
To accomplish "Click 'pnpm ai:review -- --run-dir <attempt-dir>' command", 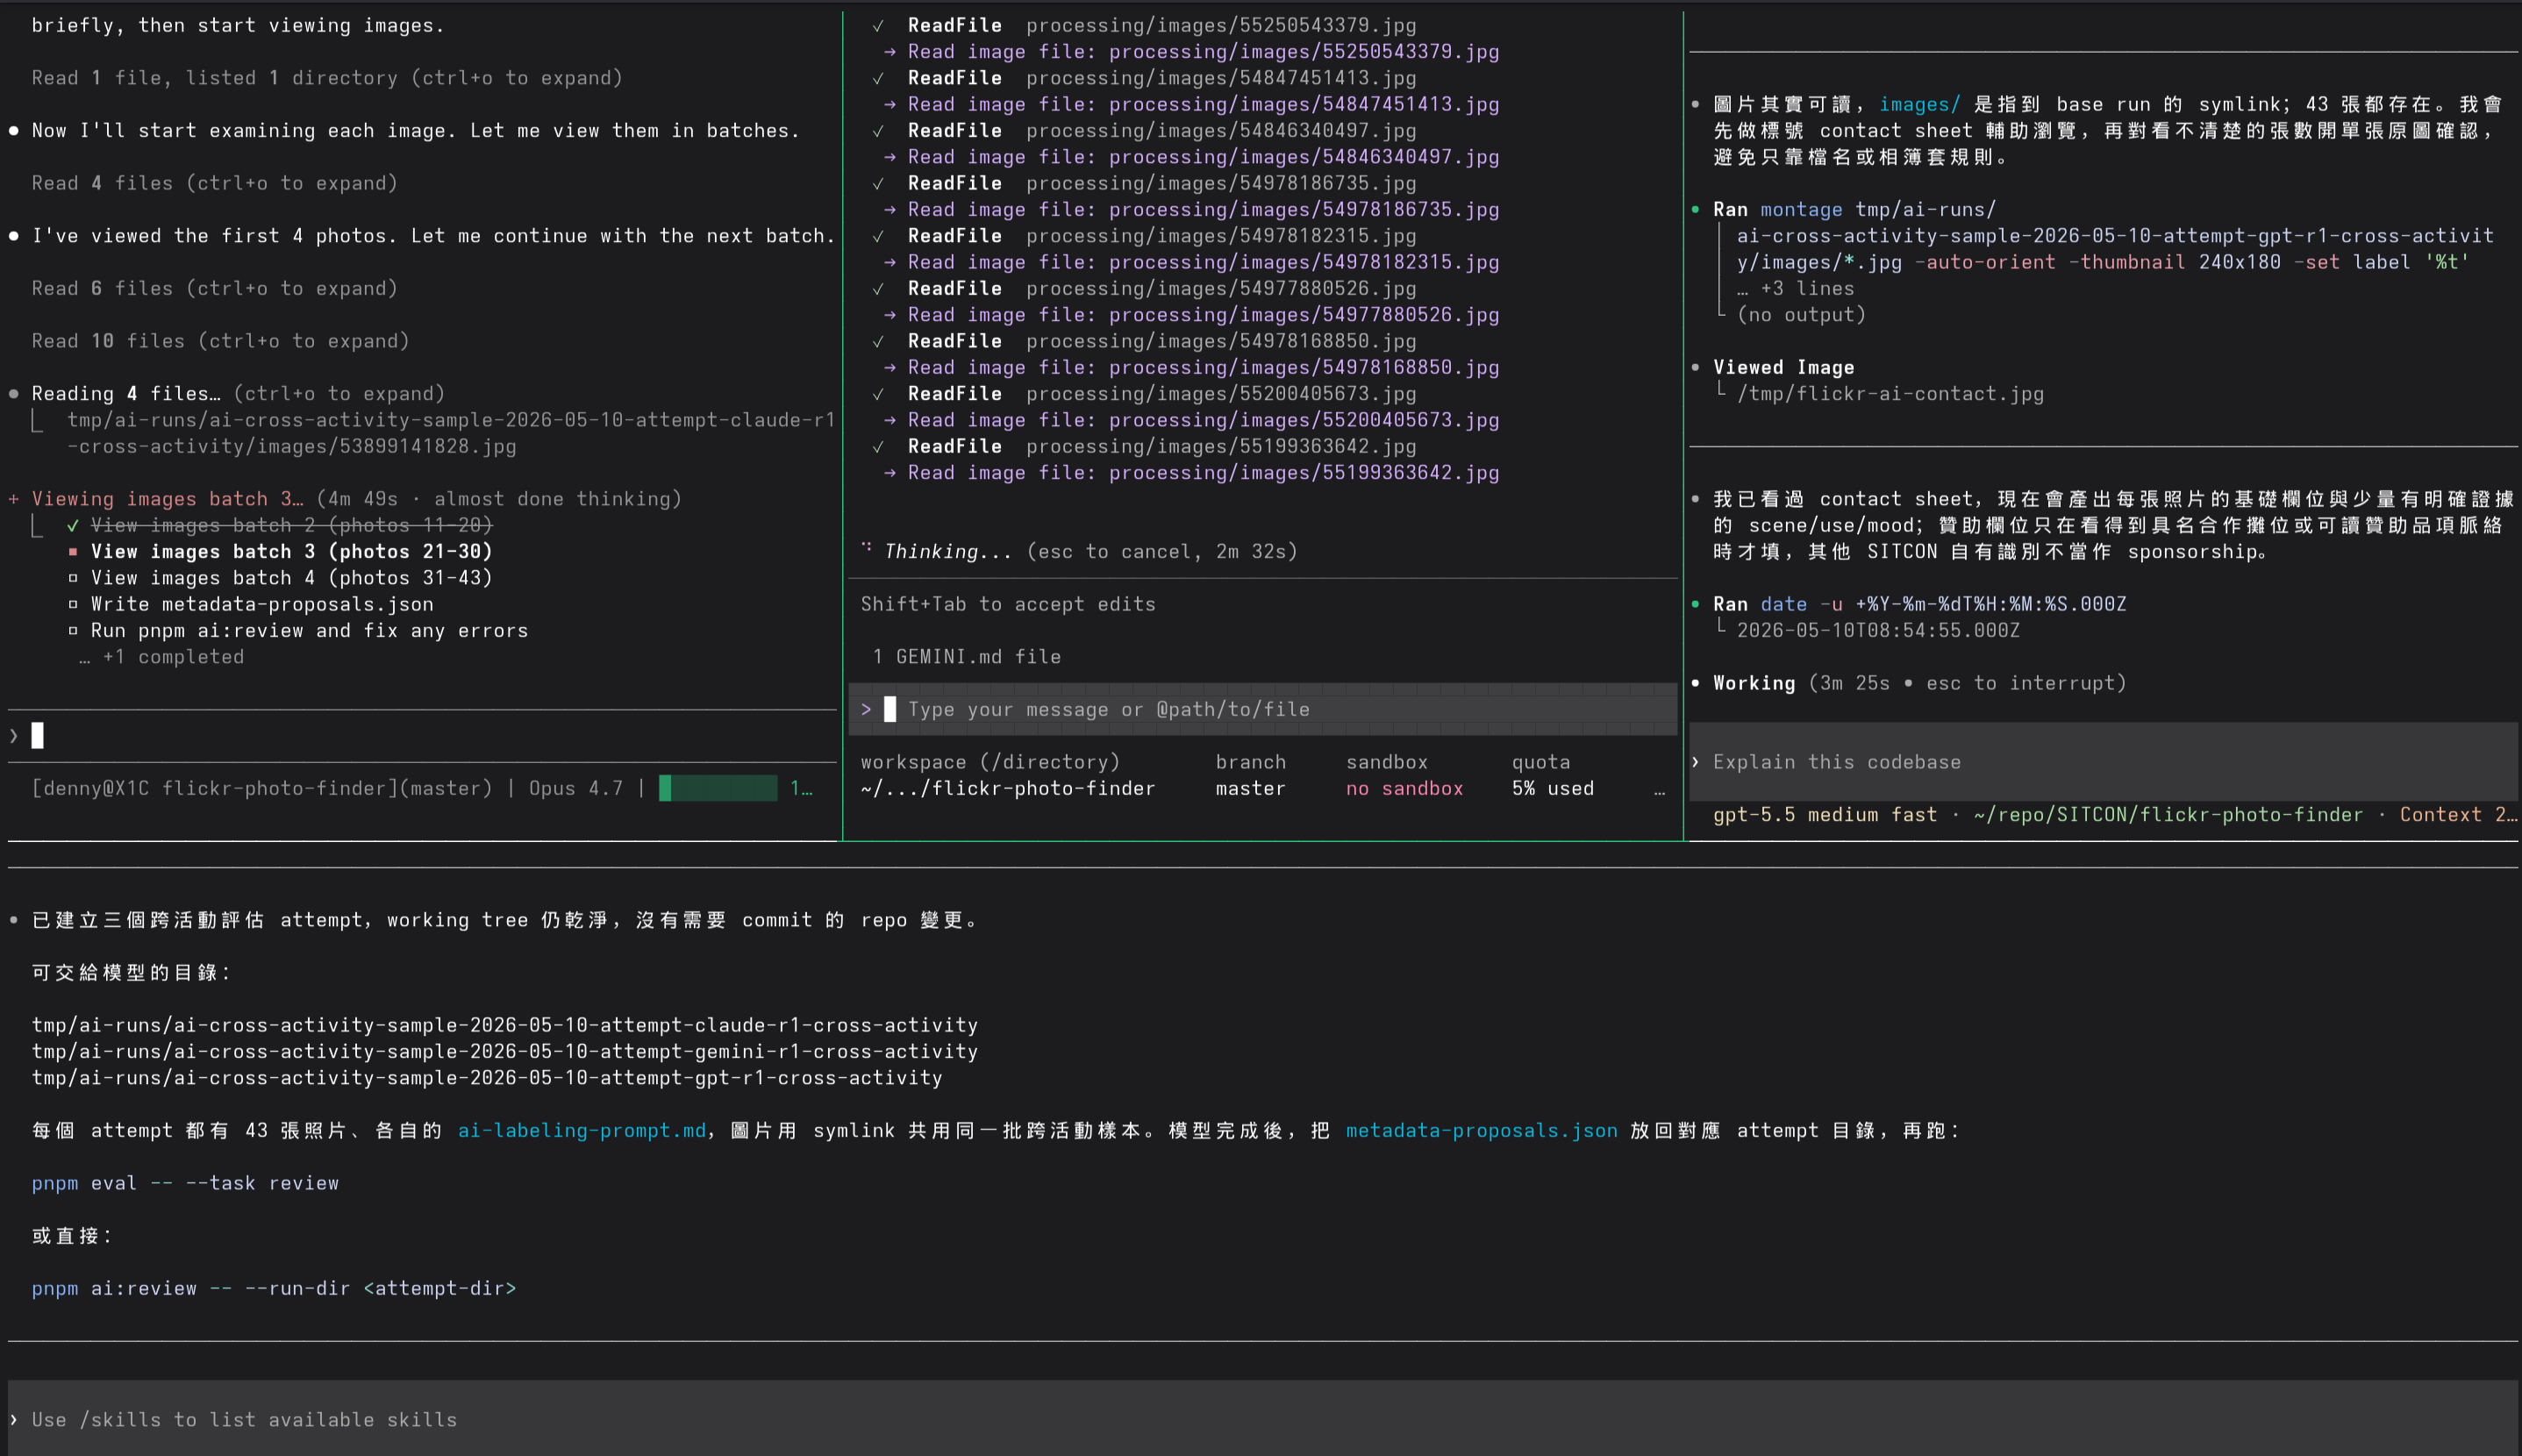I will pos(274,1289).
